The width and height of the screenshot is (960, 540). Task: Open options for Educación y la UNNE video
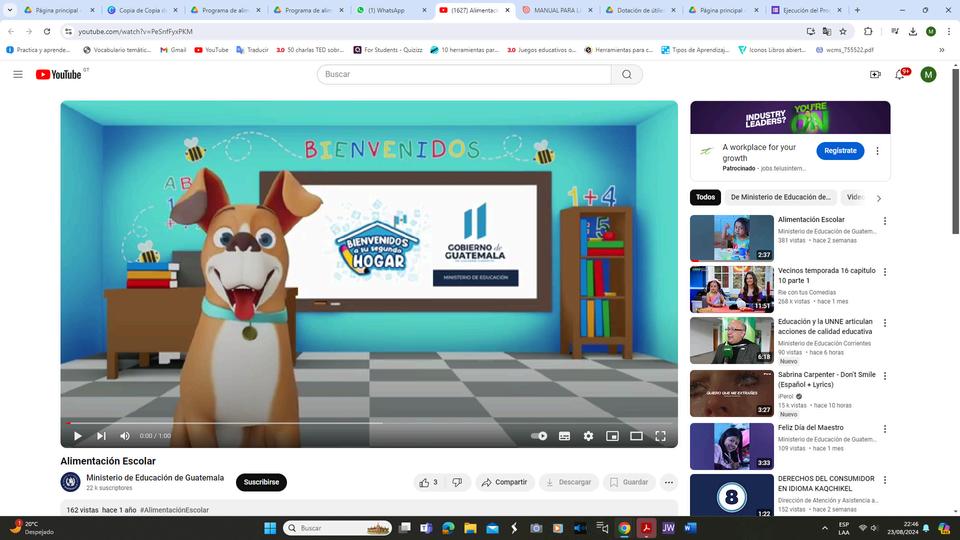tap(885, 323)
